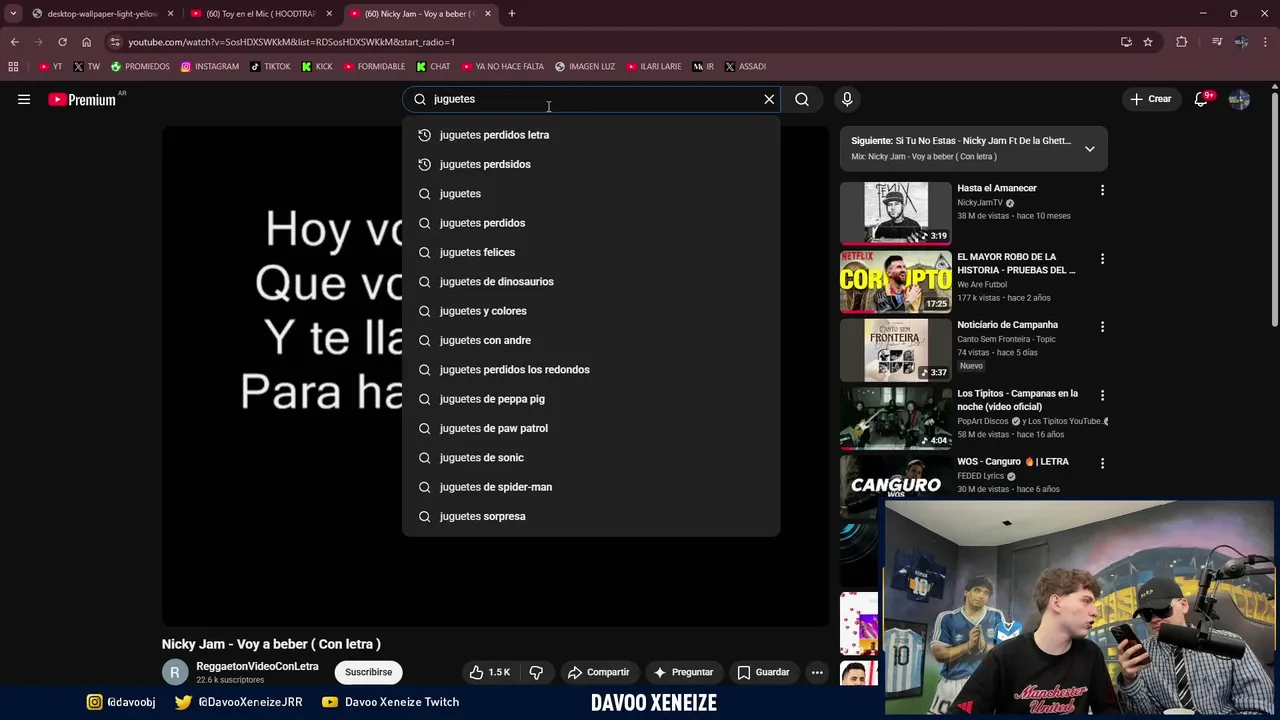1280x720 pixels.
Task: Select history suggestion 'juguetes perdsidos'
Action: 591,164
